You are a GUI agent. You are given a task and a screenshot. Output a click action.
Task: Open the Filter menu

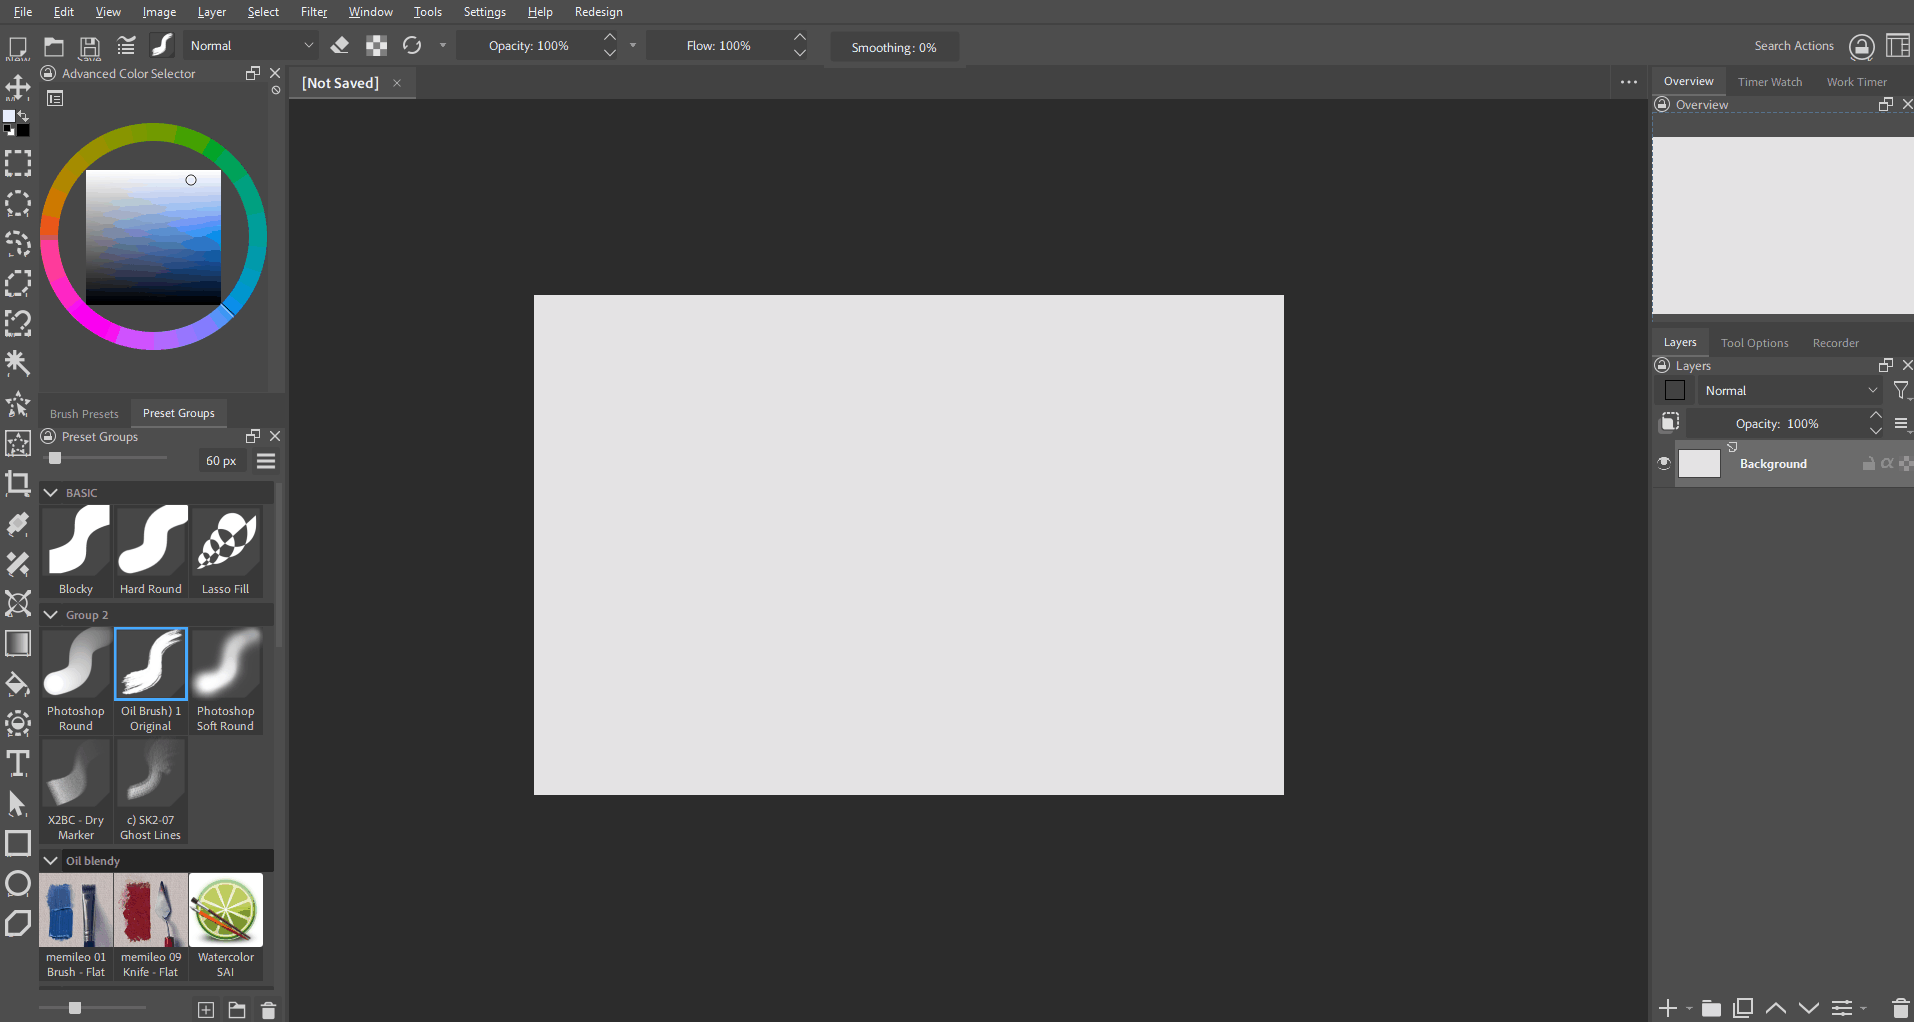point(314,12)
